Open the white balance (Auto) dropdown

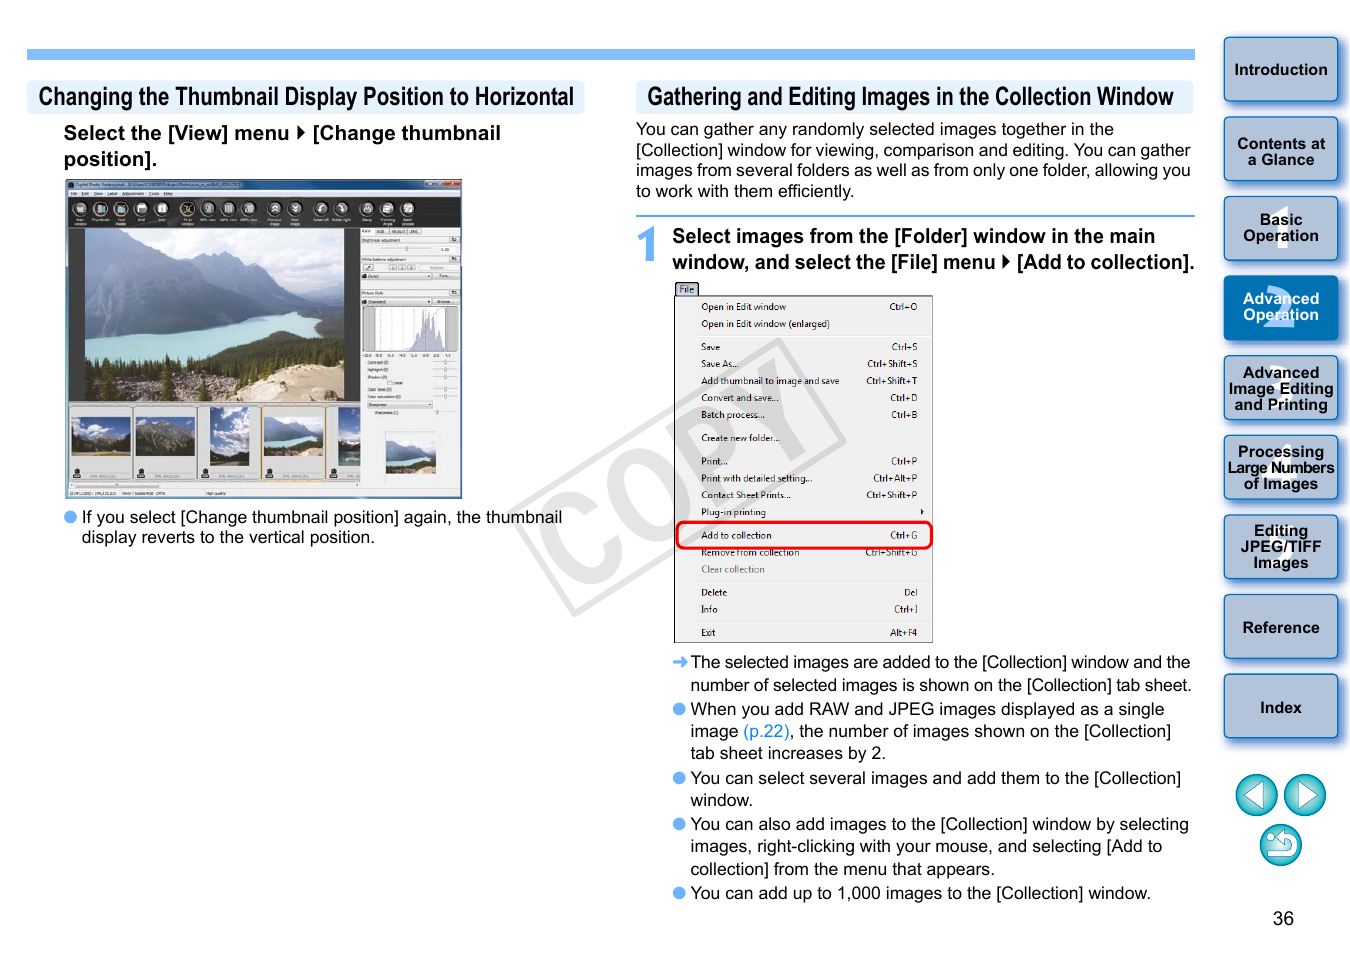(x=396, y=276)
